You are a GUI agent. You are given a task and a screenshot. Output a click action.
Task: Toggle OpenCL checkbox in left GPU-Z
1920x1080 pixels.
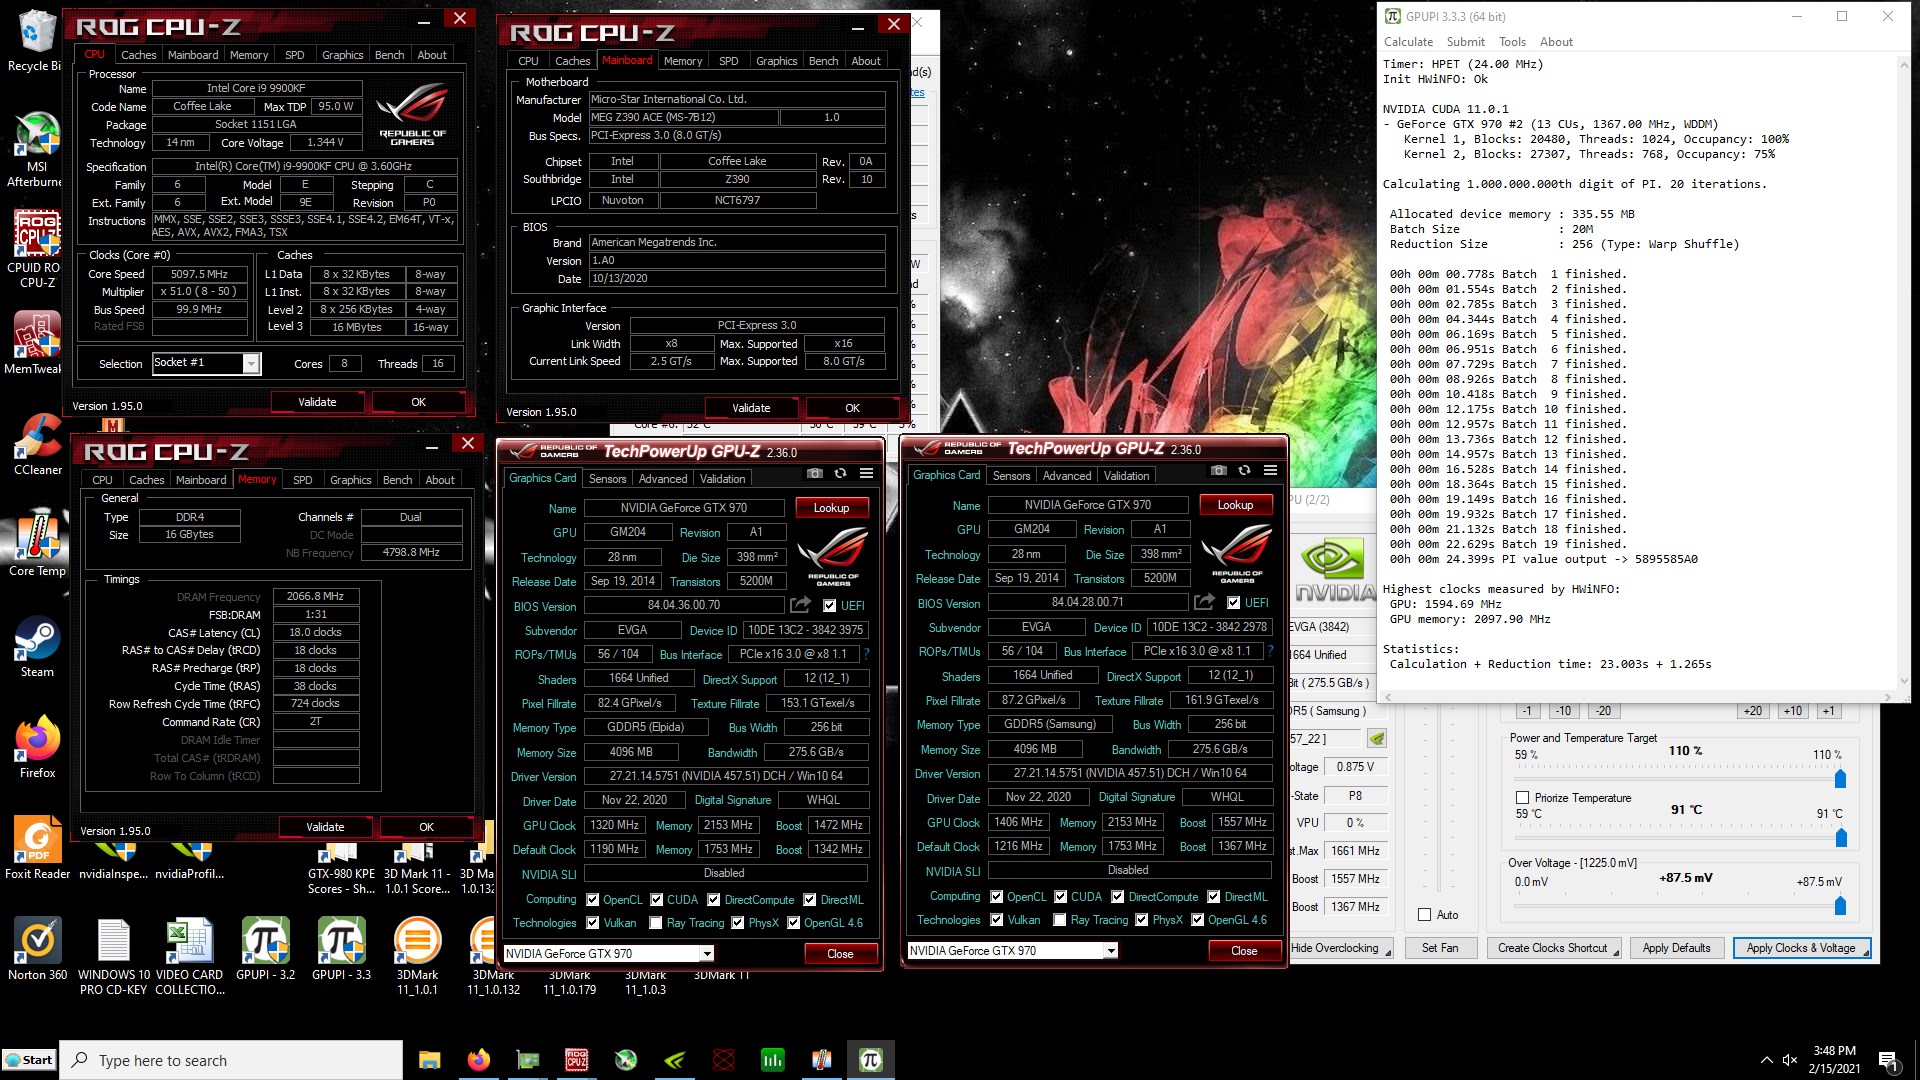[x=592, y=900]
